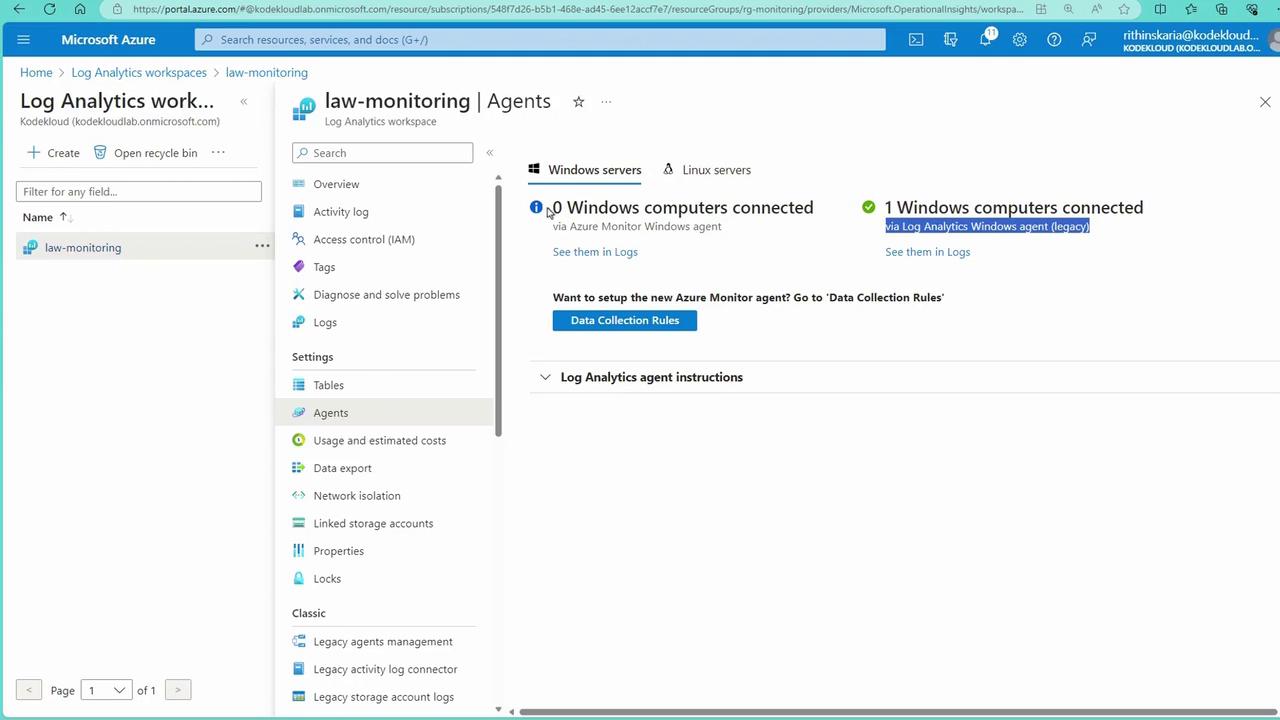1280x720 pixels.
Task: Go to Log Analytics workspaces breadcrumb
Action: click(x=139, y=73)
